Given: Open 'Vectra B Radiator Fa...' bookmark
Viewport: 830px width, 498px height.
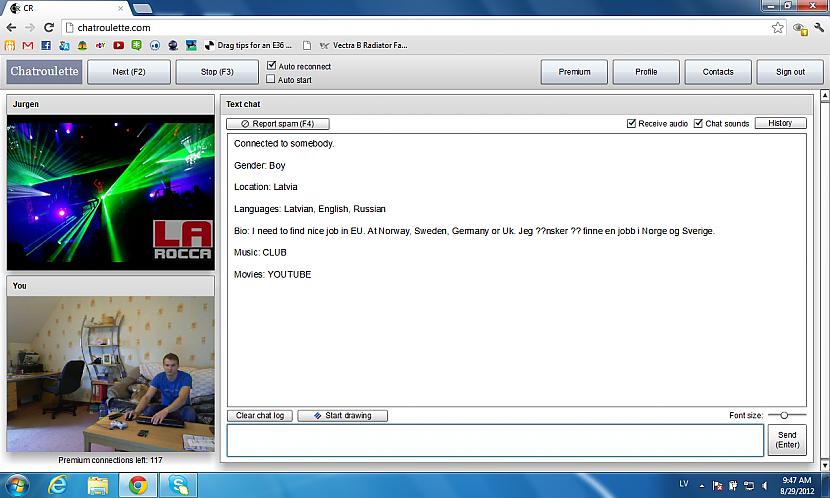Looking at the screenshot, I should click(x=363, y=46).
